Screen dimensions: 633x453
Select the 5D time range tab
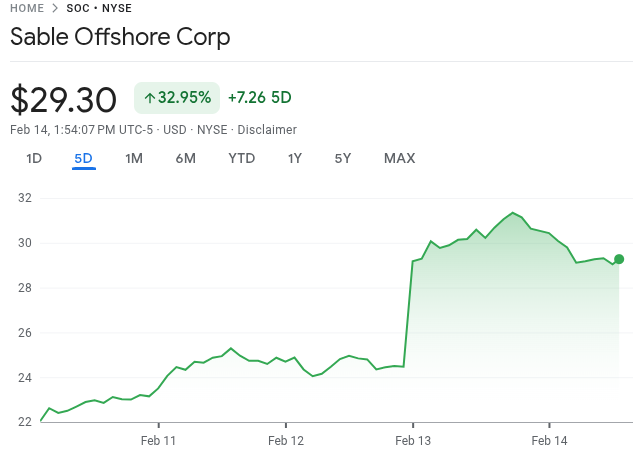click(83, 158)
